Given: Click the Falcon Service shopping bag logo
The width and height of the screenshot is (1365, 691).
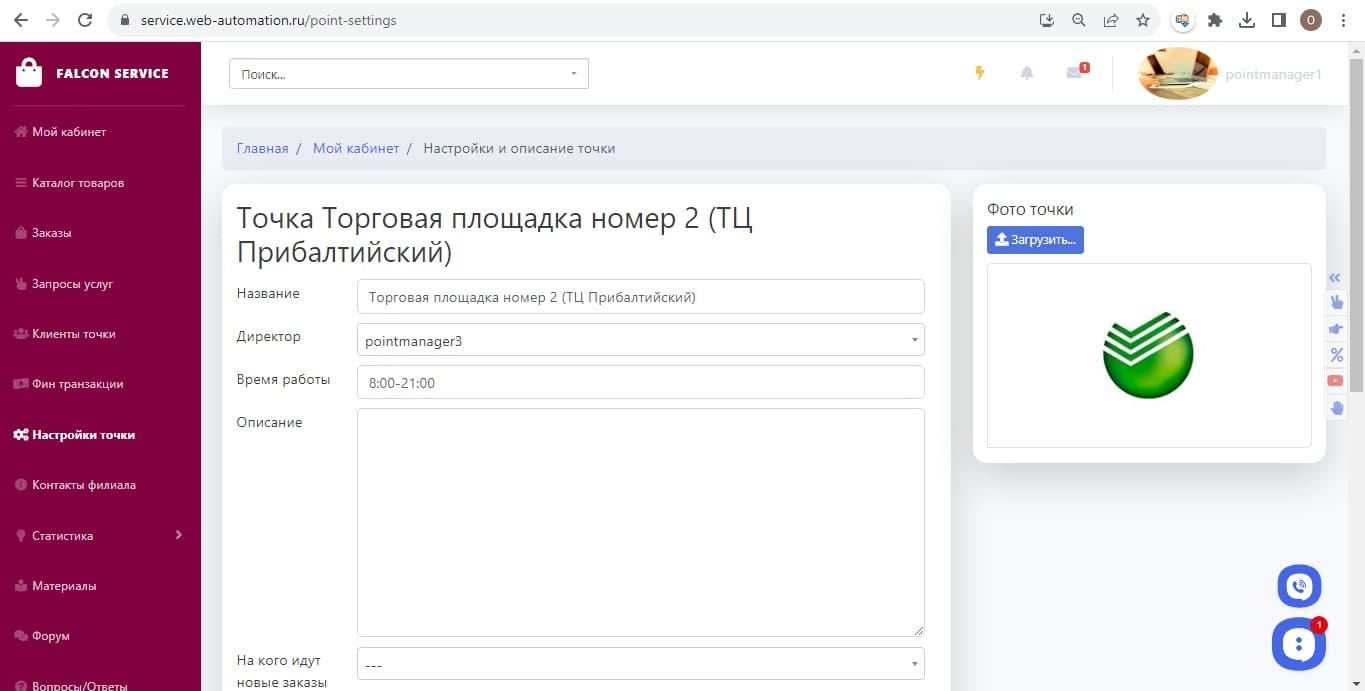Looking at the screenshot, I should 30,73.
